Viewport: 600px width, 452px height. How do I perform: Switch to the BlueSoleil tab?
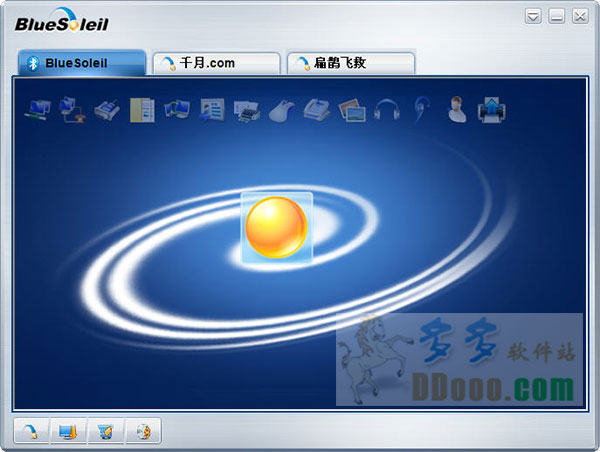82,63
